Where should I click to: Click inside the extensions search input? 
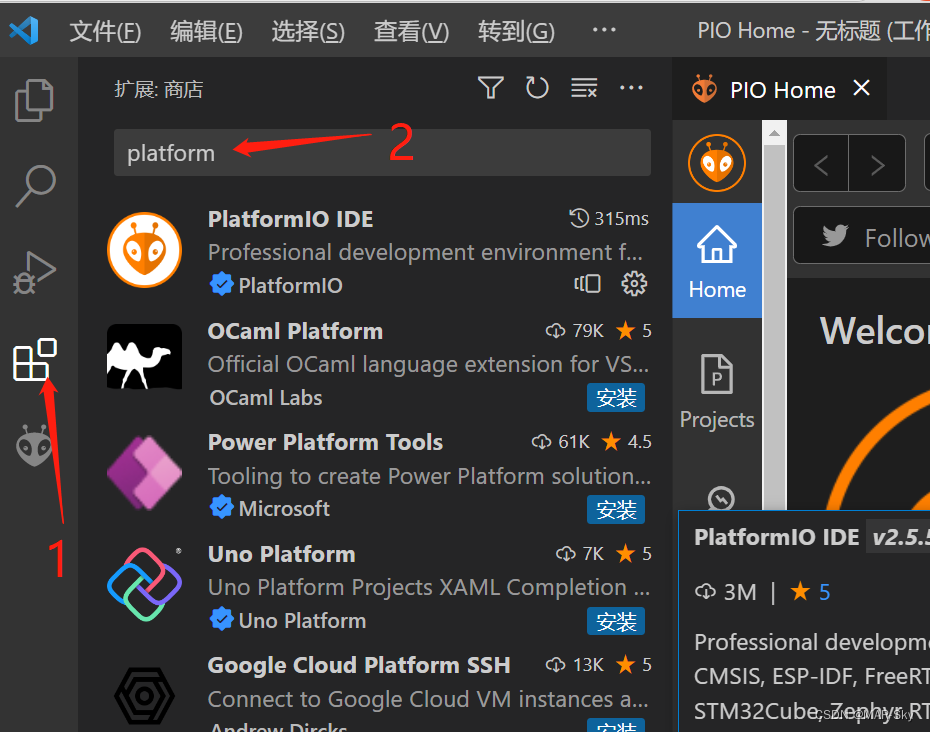300,152
